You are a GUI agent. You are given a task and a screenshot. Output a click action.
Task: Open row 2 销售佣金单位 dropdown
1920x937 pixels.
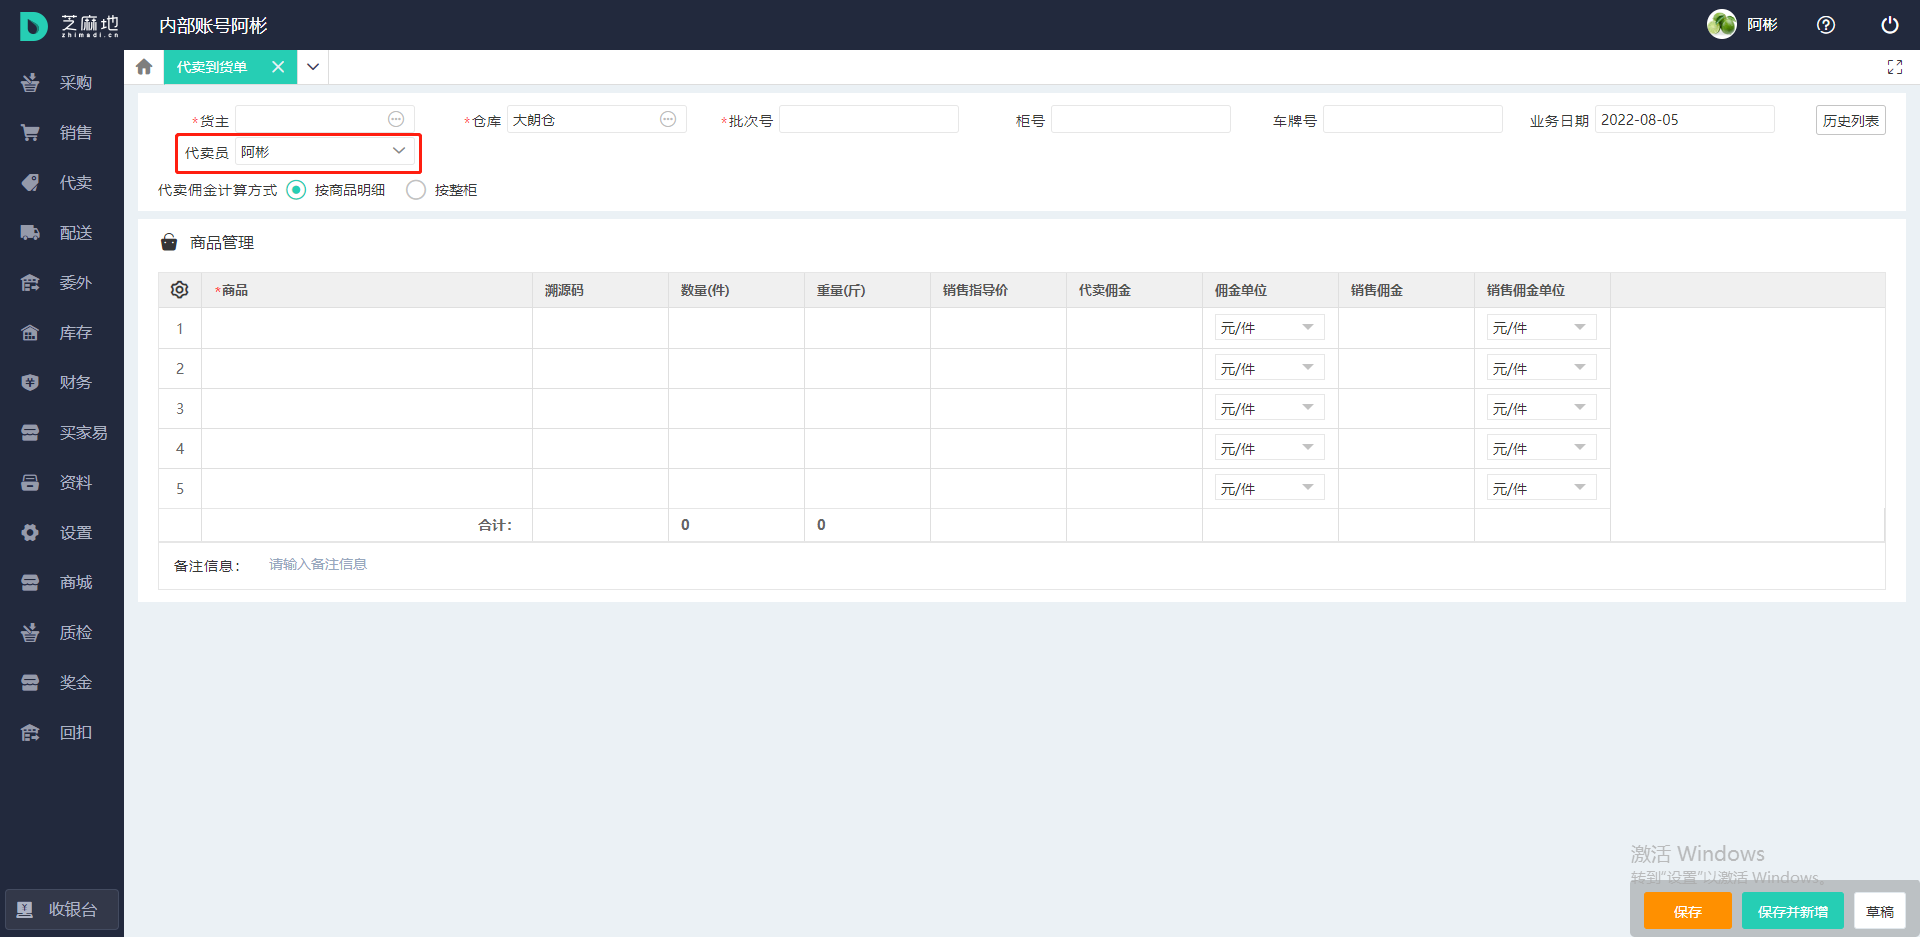click(x=1541, y=368)
